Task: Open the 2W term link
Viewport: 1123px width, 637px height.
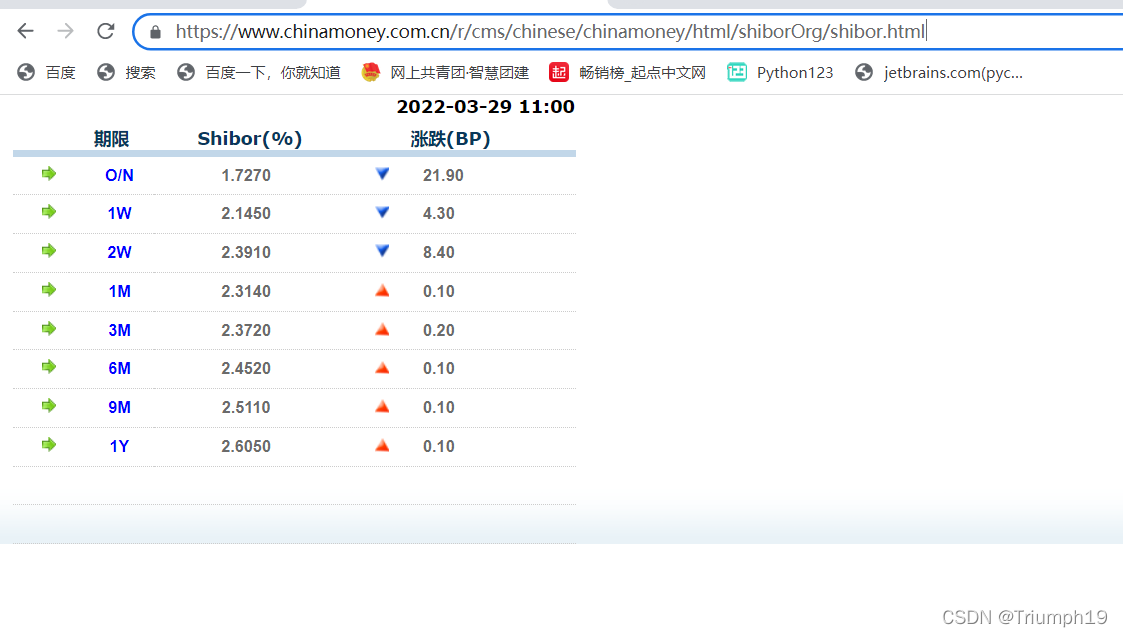Action: (x=119, y=252)
